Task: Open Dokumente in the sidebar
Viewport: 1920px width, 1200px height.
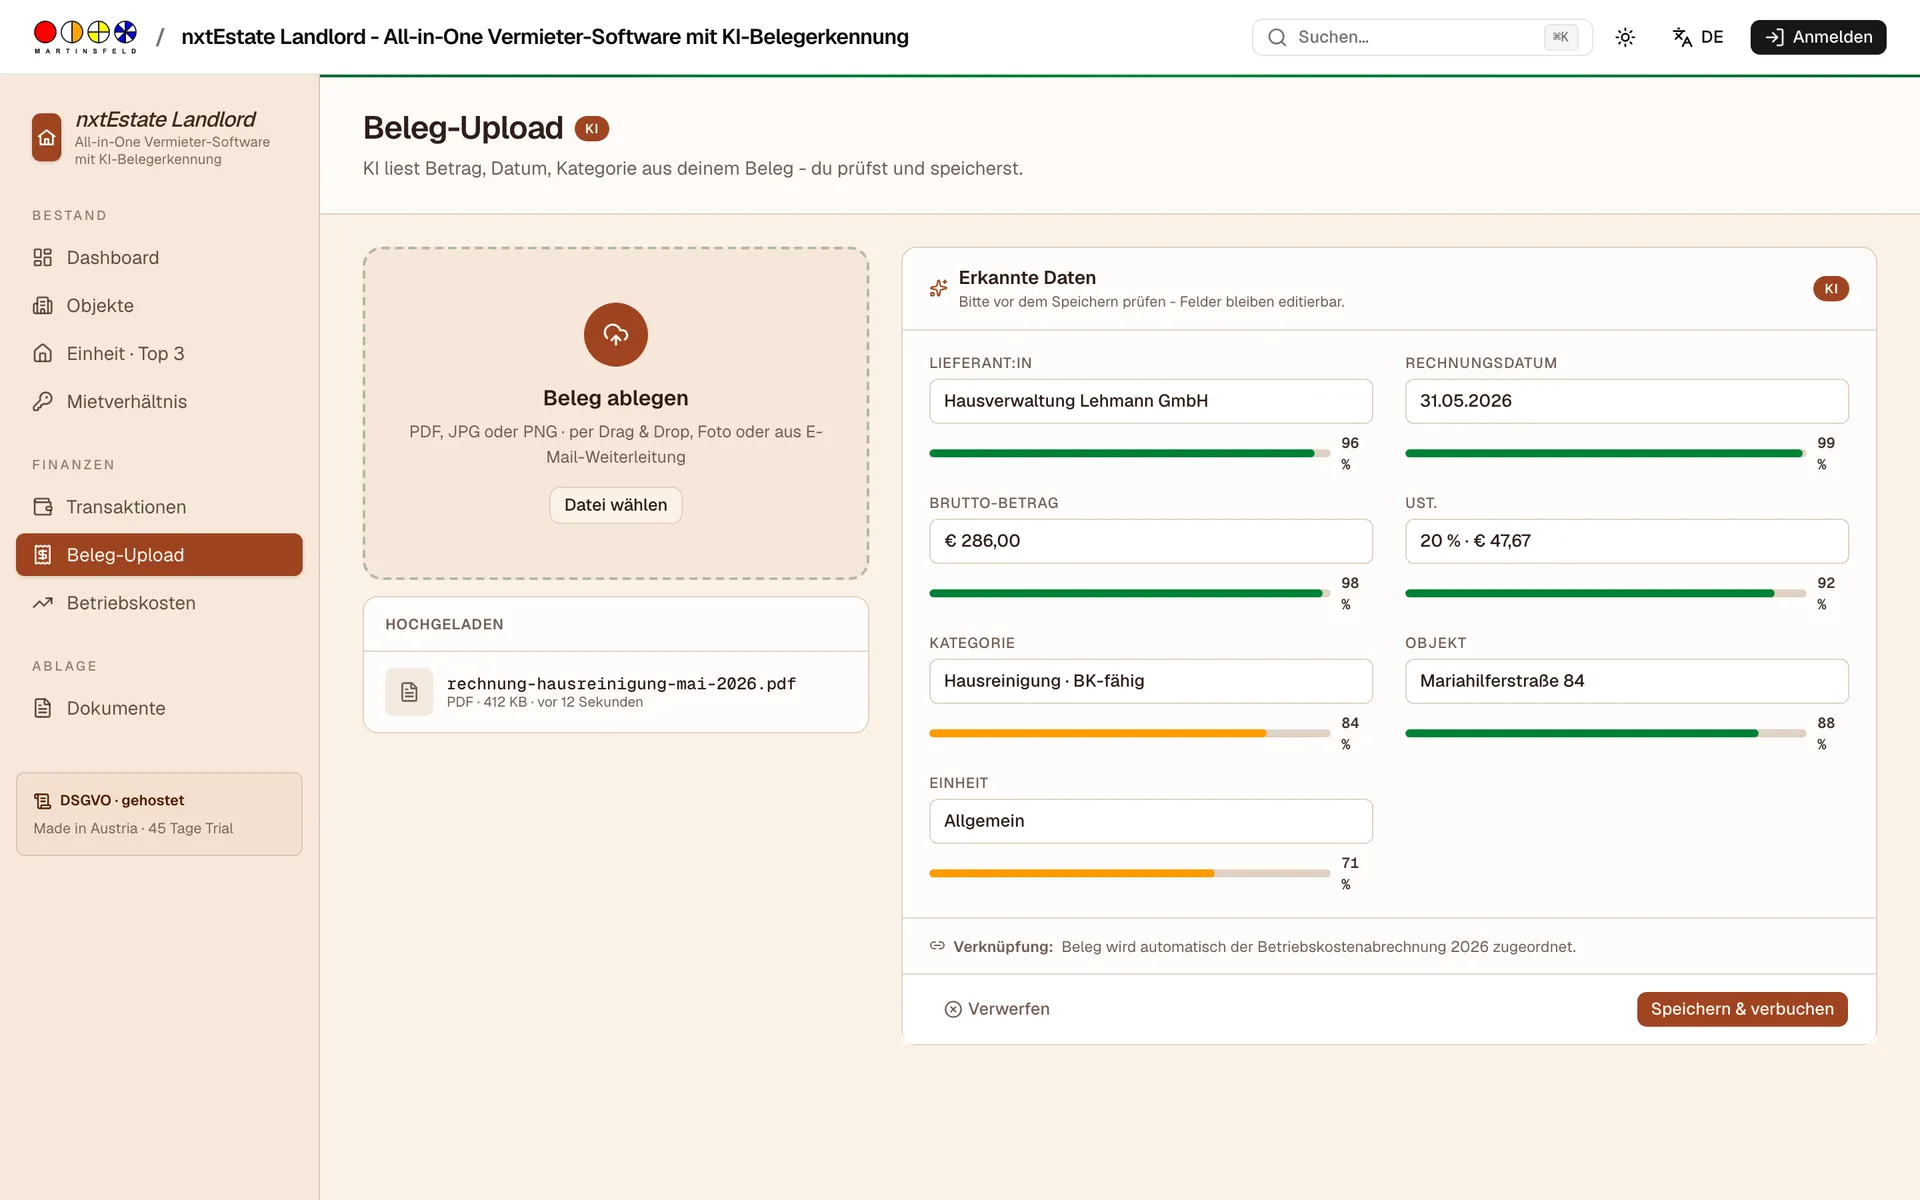Action: point(159,708)
